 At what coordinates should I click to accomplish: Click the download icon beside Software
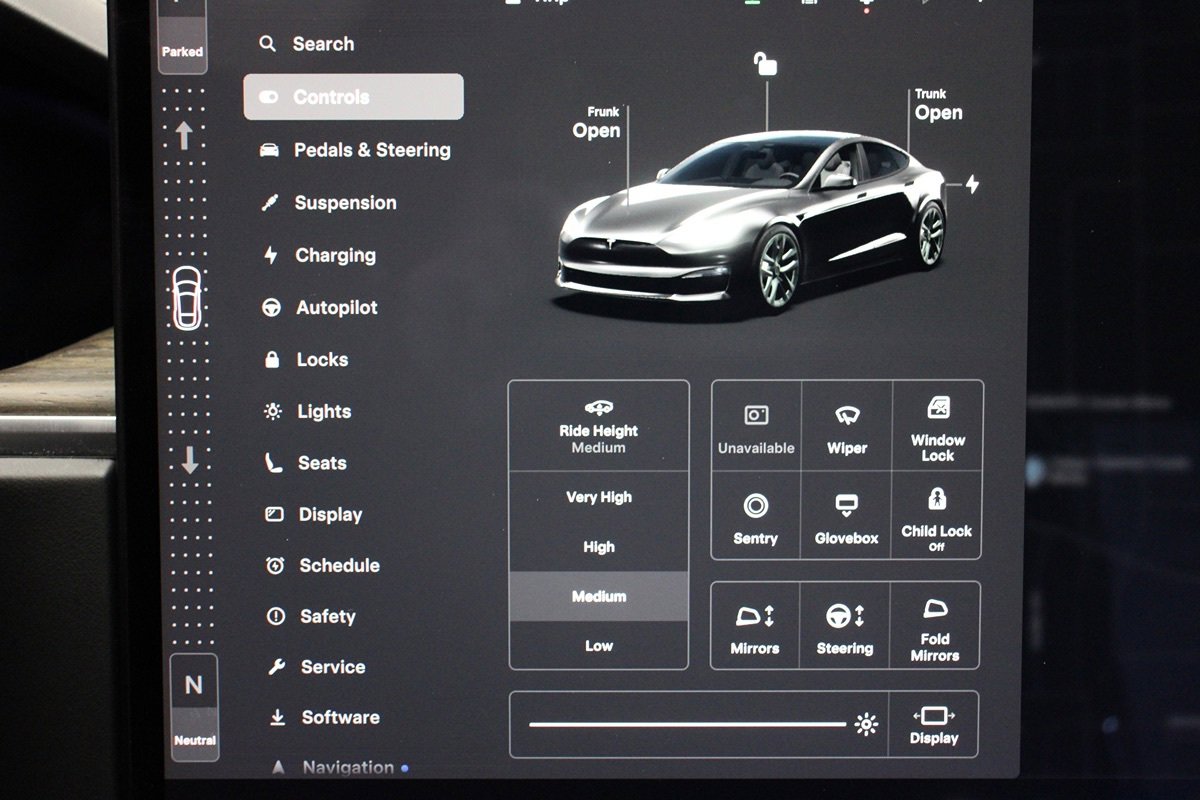click(278, 717)
